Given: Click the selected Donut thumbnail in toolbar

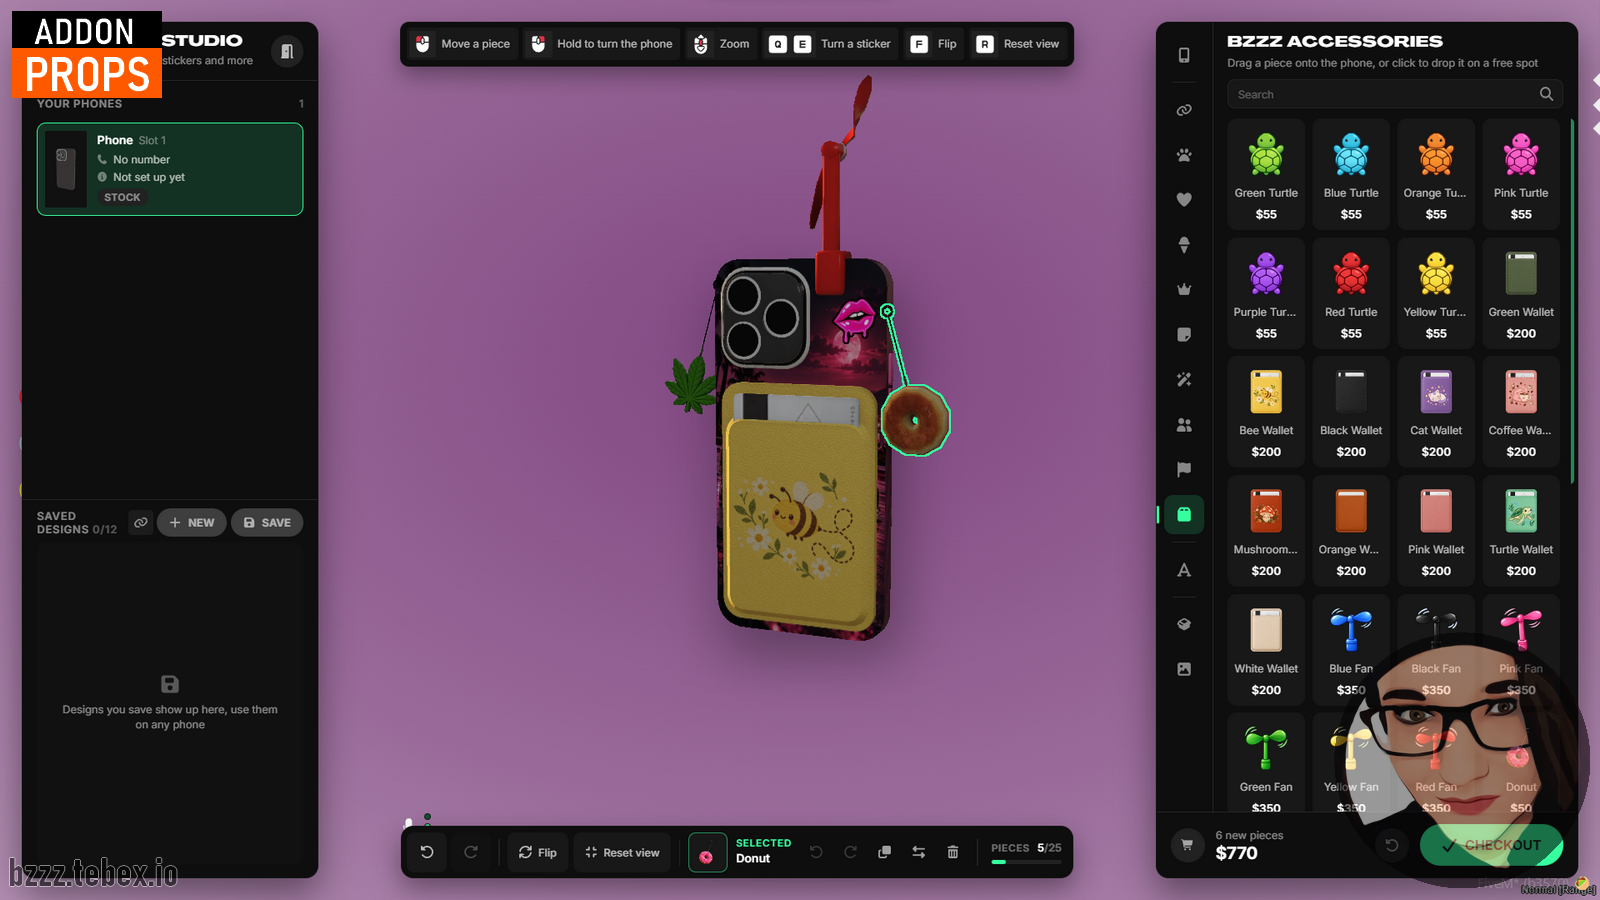Looking at the screenshot, I should click(x=707, y=853).
